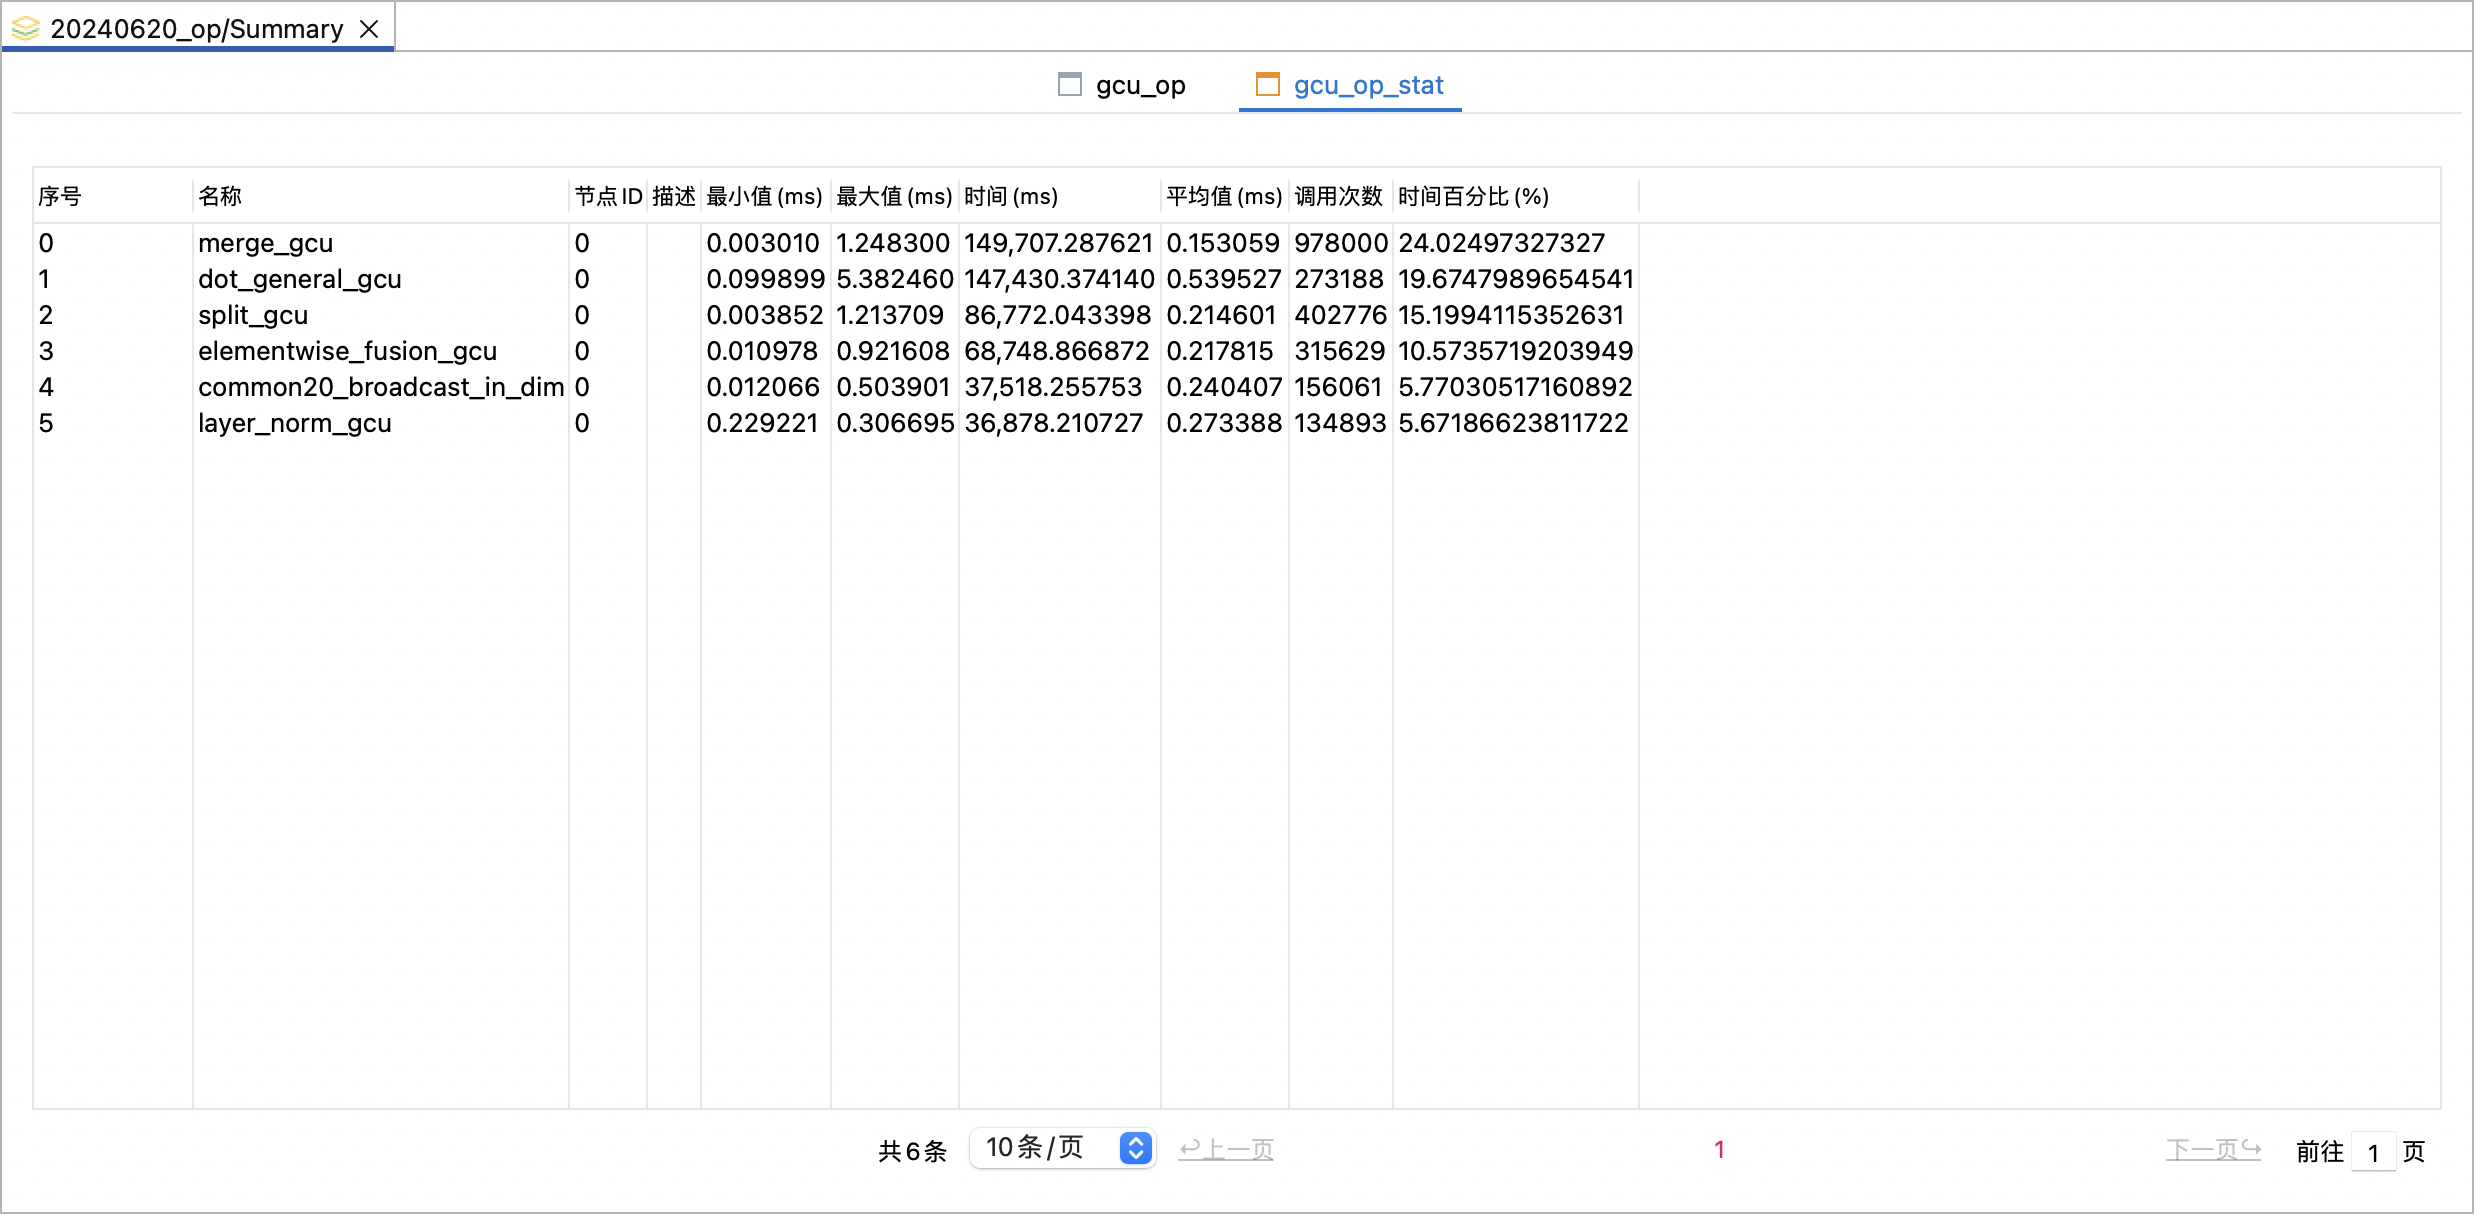
Task: Click time value 37,518.255753
Action: (x=1053, y=387)
